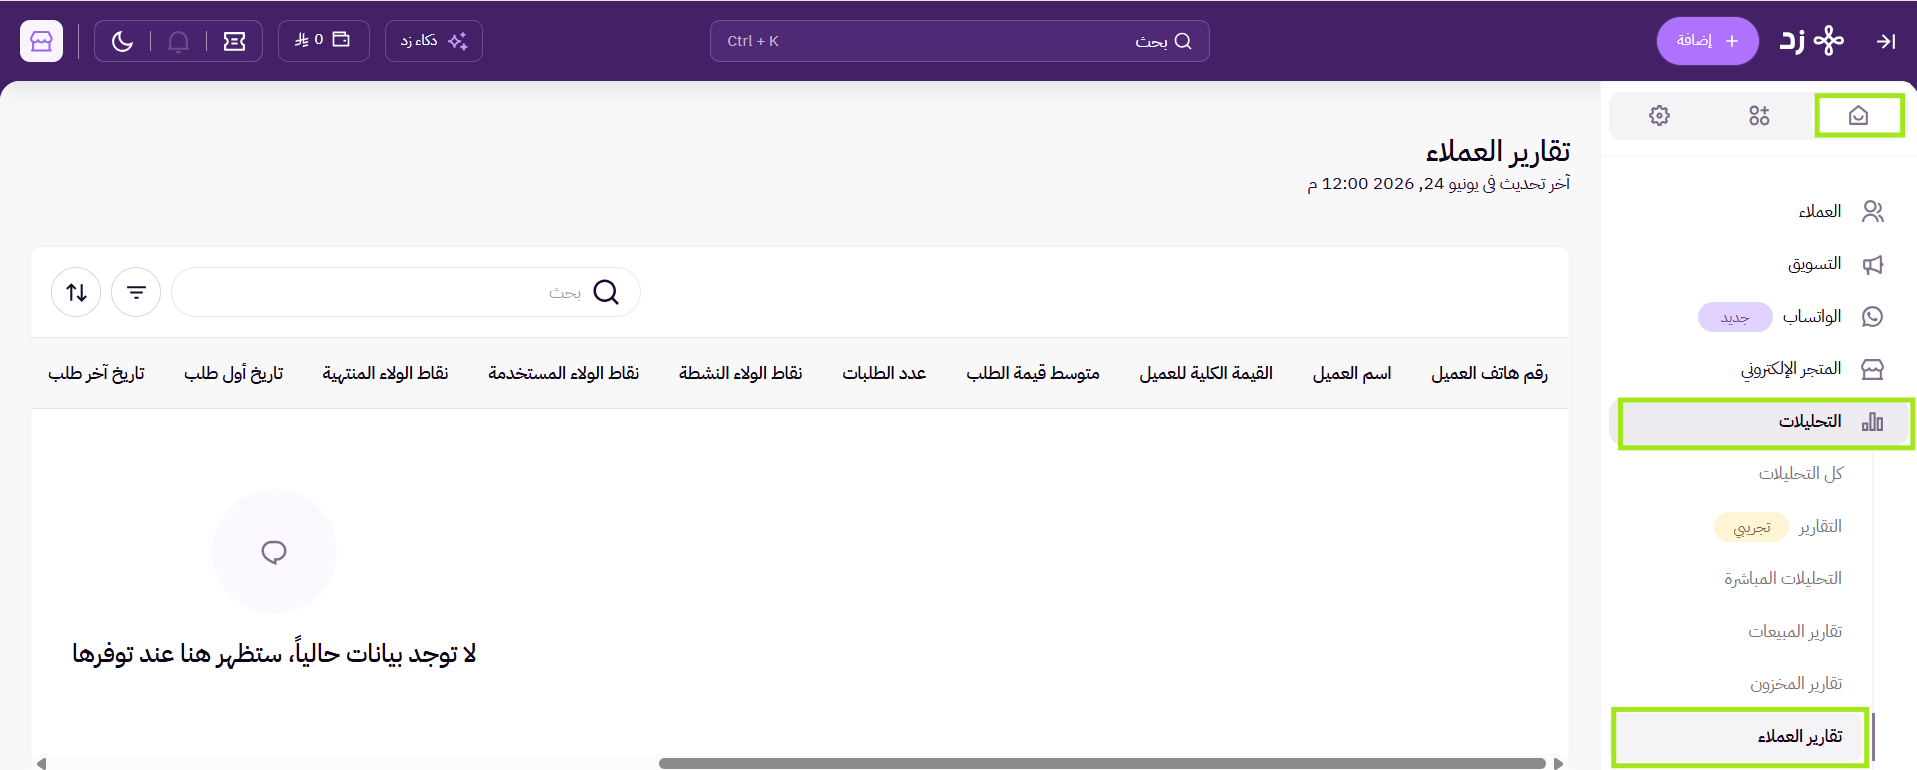Open the filter icon in the table toolbar

click(136, 292)
